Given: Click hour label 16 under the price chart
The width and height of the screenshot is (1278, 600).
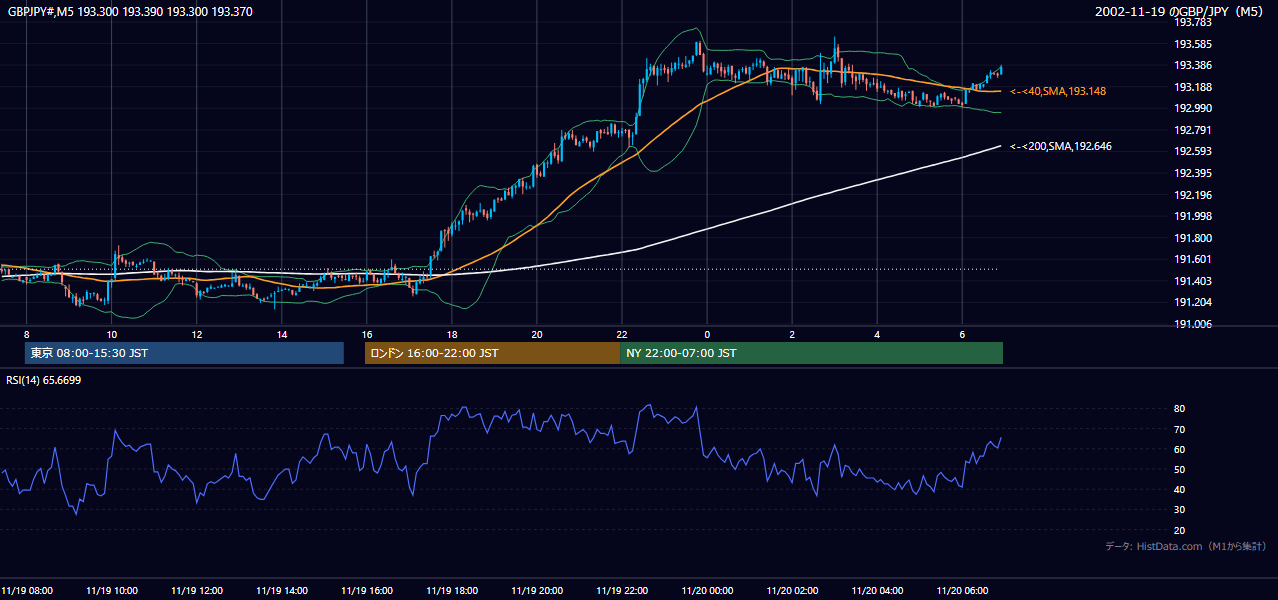Looking at the screenshot, I should 367,334.
